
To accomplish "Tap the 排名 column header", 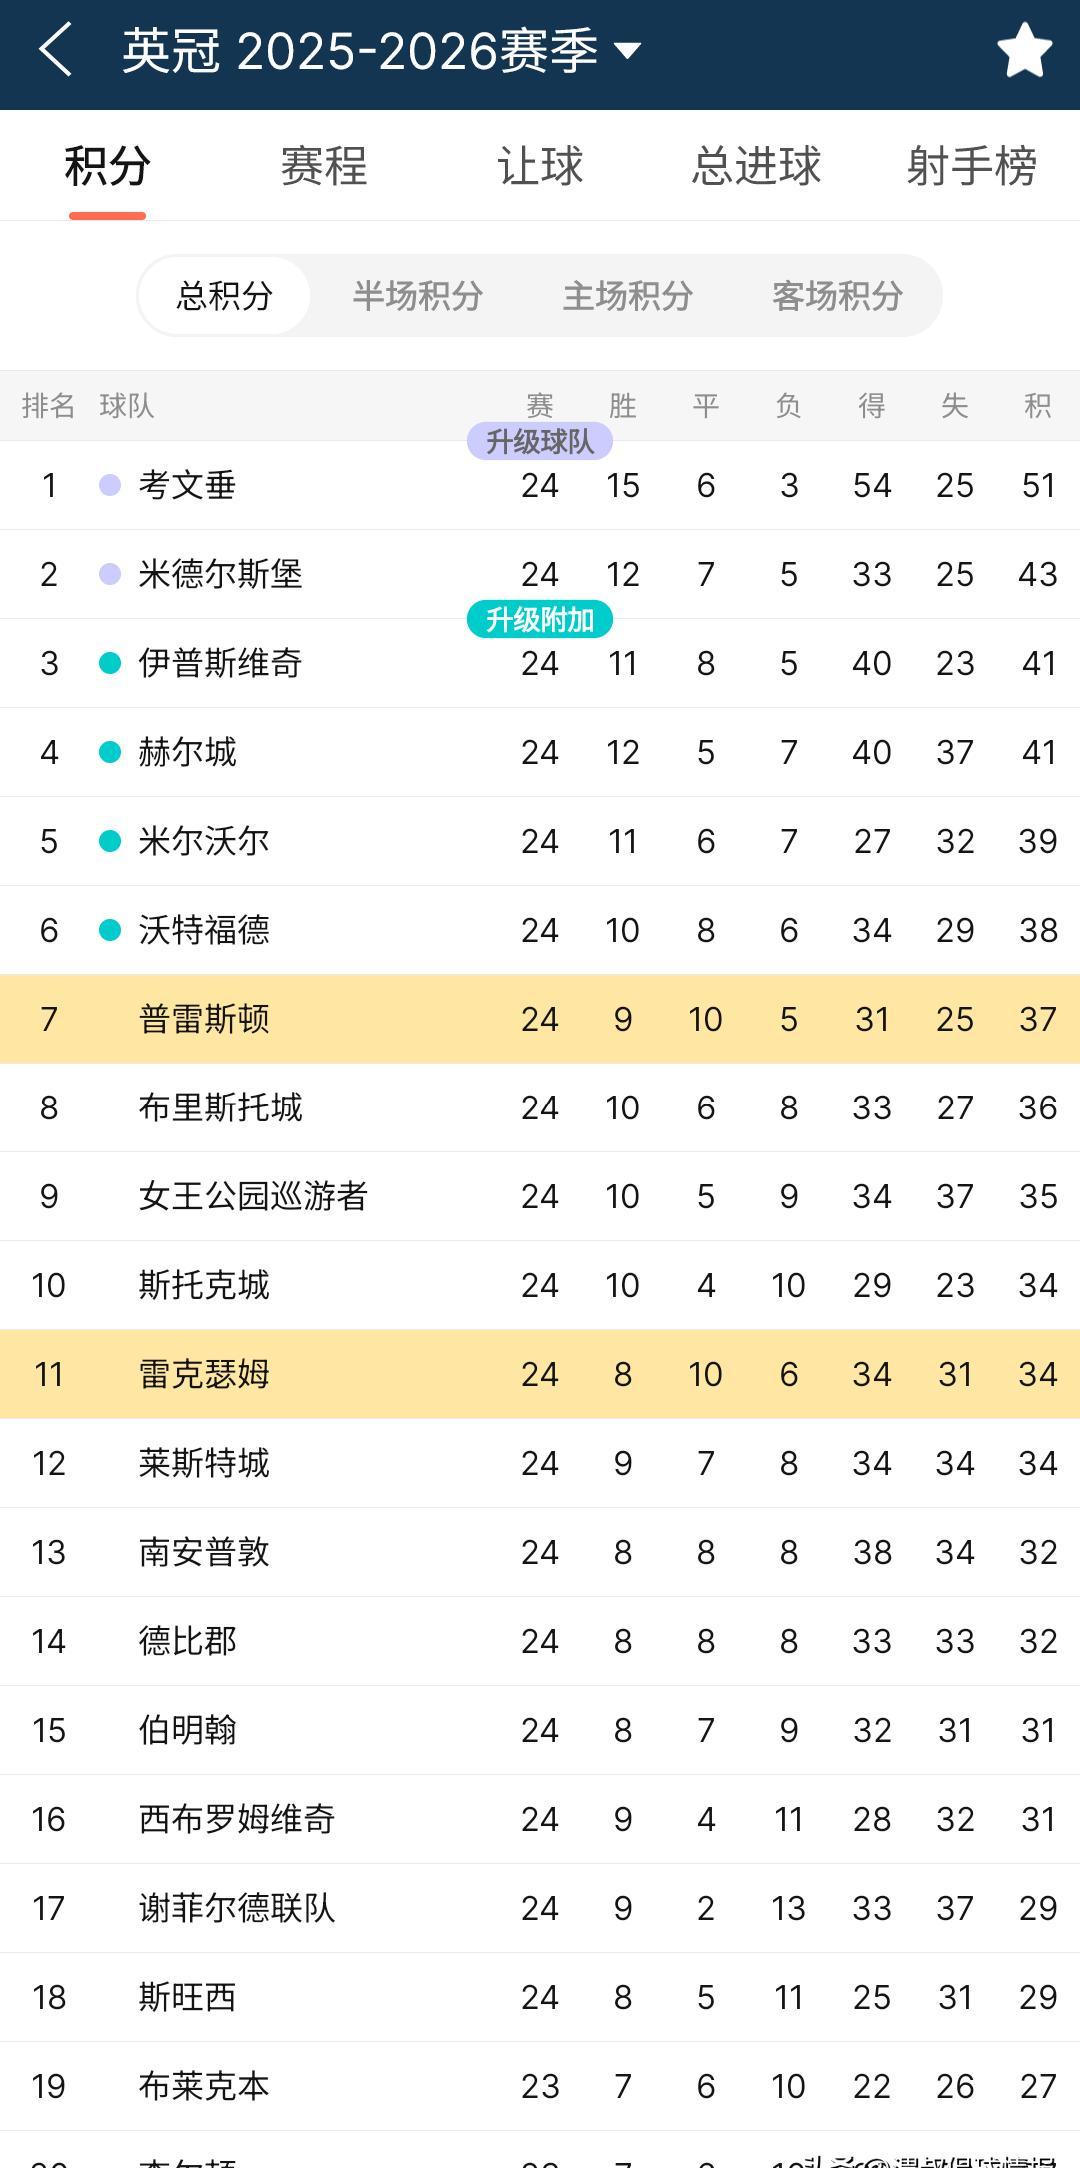I will (x=48, y=406).
